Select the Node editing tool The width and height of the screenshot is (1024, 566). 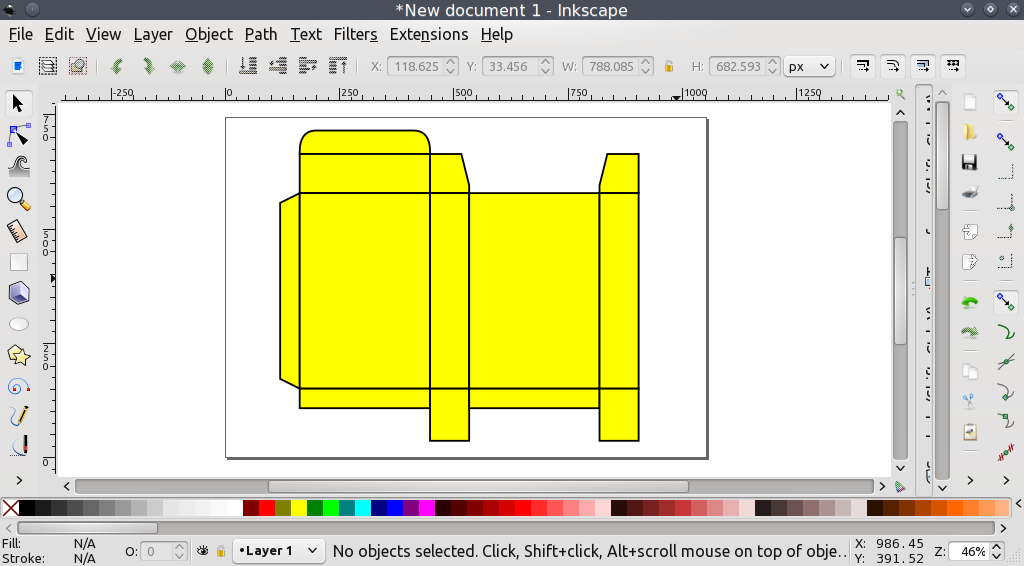19,134
